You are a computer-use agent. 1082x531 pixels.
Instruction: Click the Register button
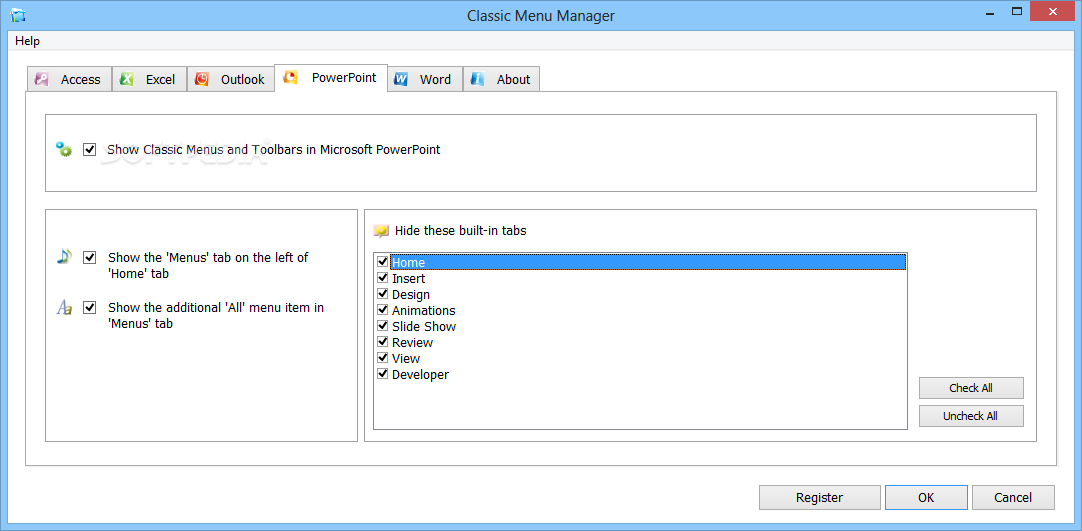point(819,497)
